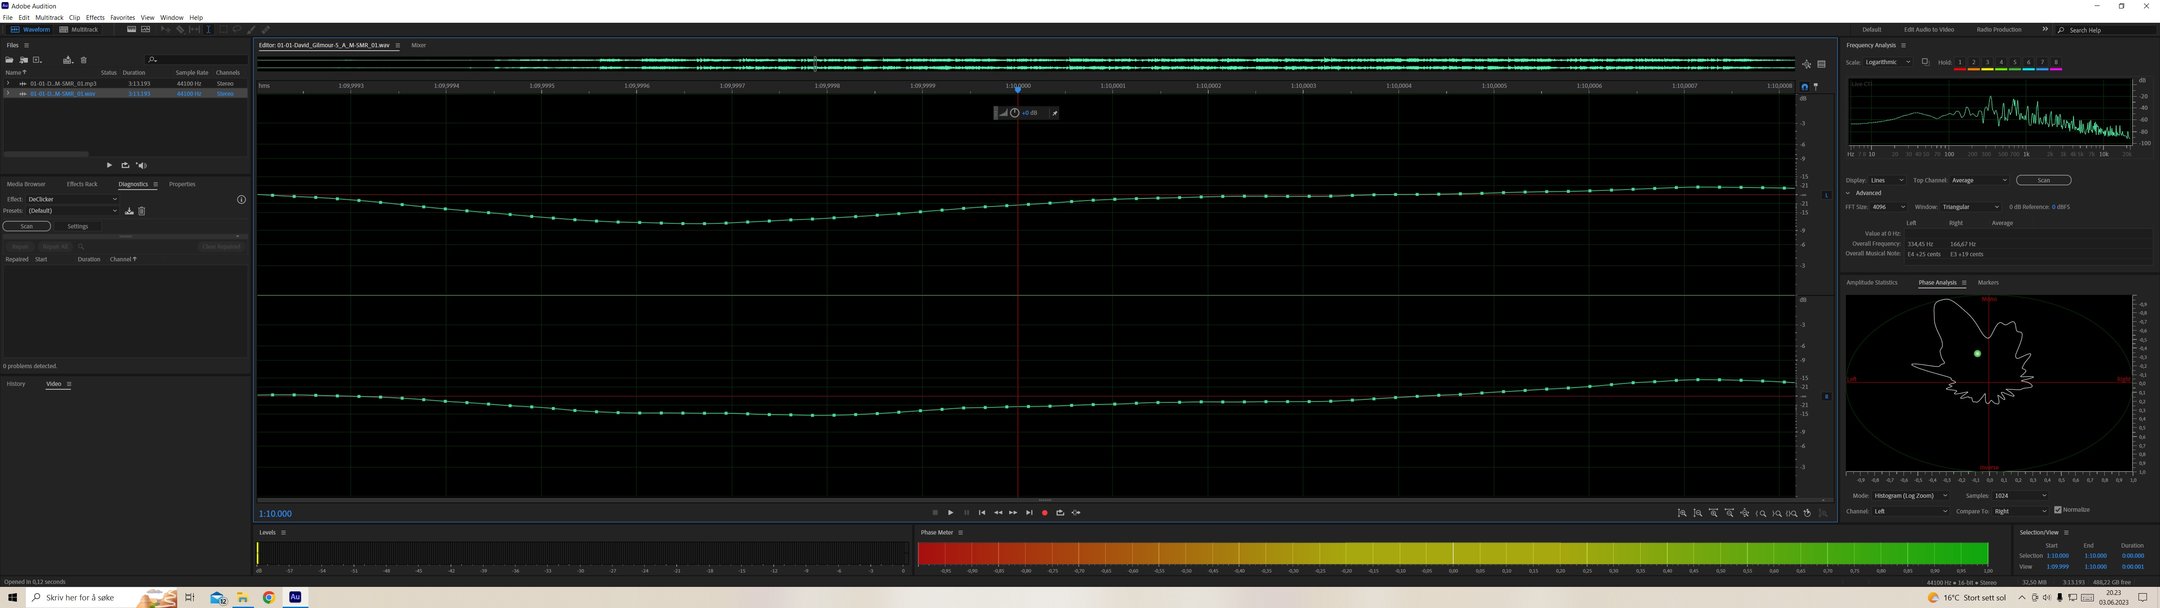
Task: Open the Scale Logarithmic dropdown
Action: coord(1888,62)
